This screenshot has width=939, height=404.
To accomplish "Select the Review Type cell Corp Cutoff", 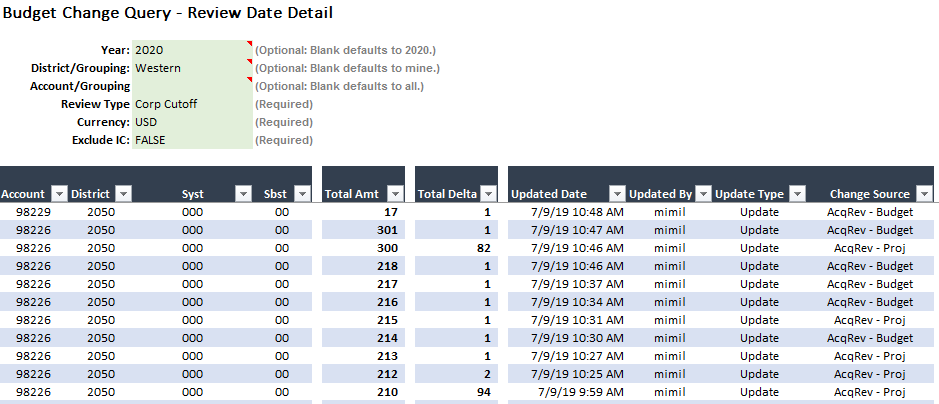I will pyautogui.click(x=192, y=104).
